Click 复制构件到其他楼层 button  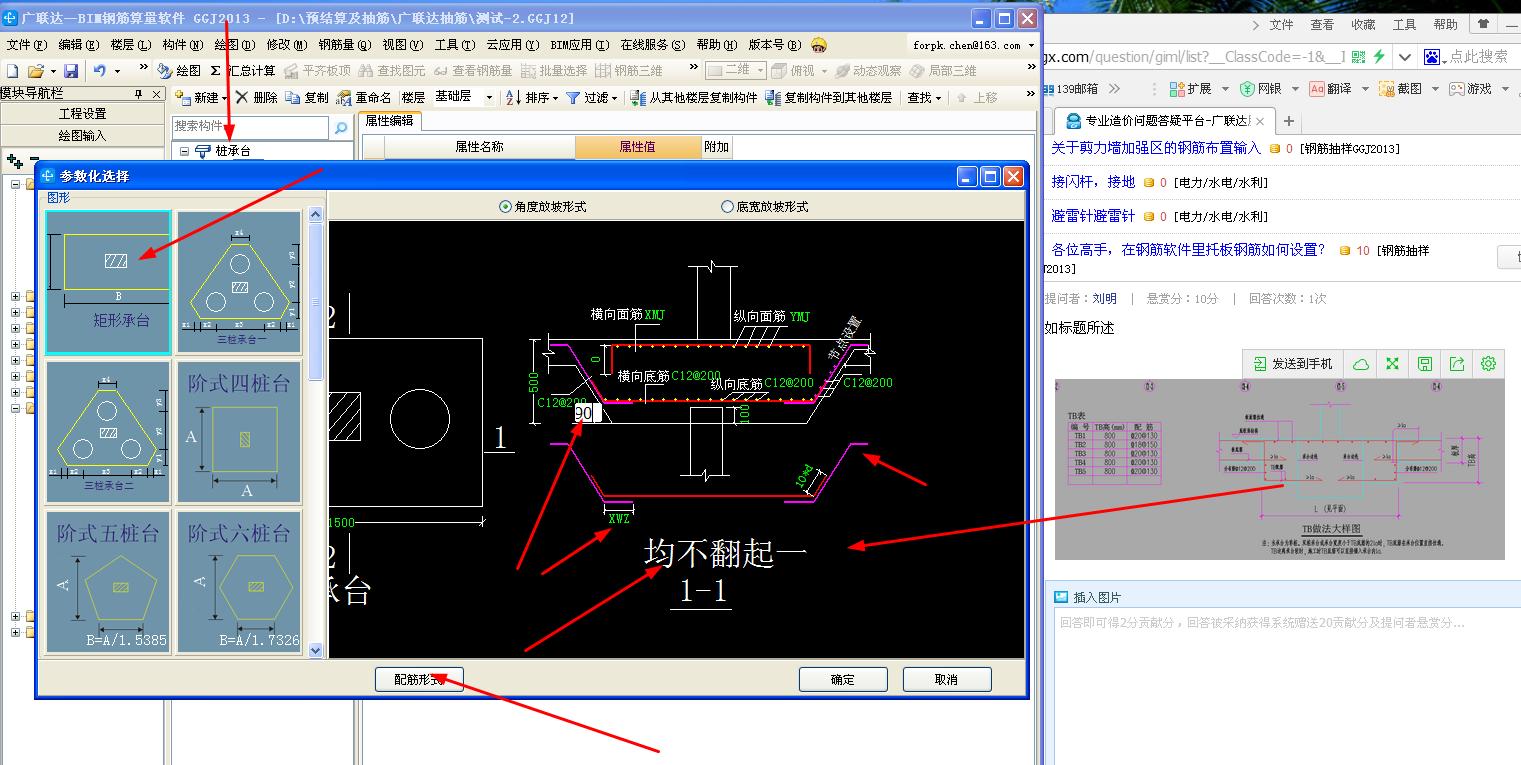point(829,98)
